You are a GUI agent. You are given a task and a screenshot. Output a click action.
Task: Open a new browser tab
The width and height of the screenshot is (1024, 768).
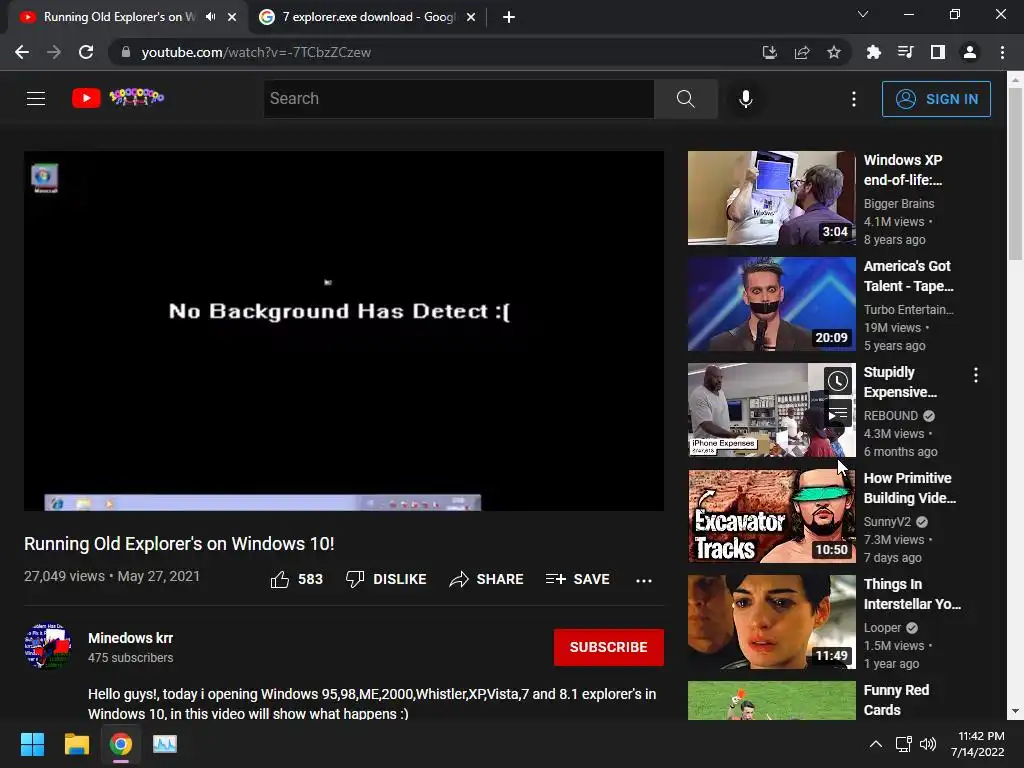pos(509,17)
